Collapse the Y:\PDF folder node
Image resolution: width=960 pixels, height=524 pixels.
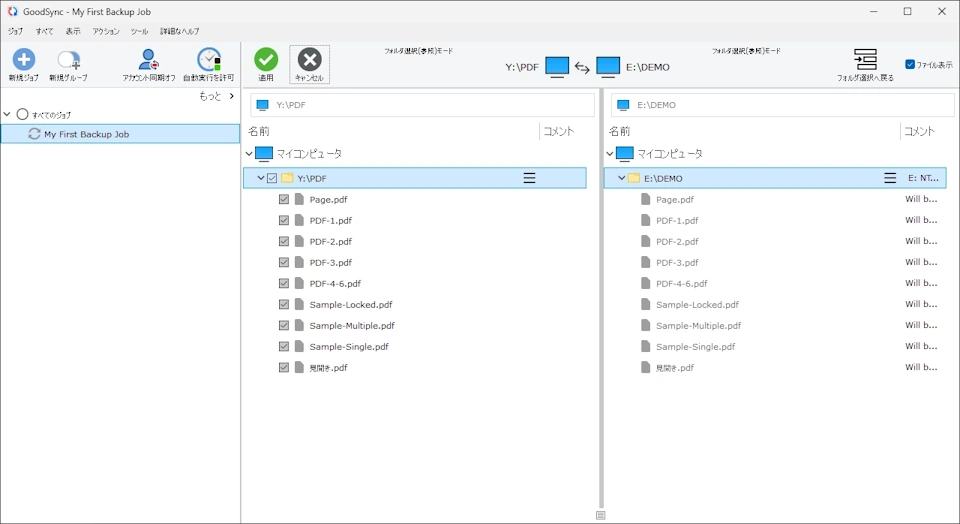click(x=261, y=178)
